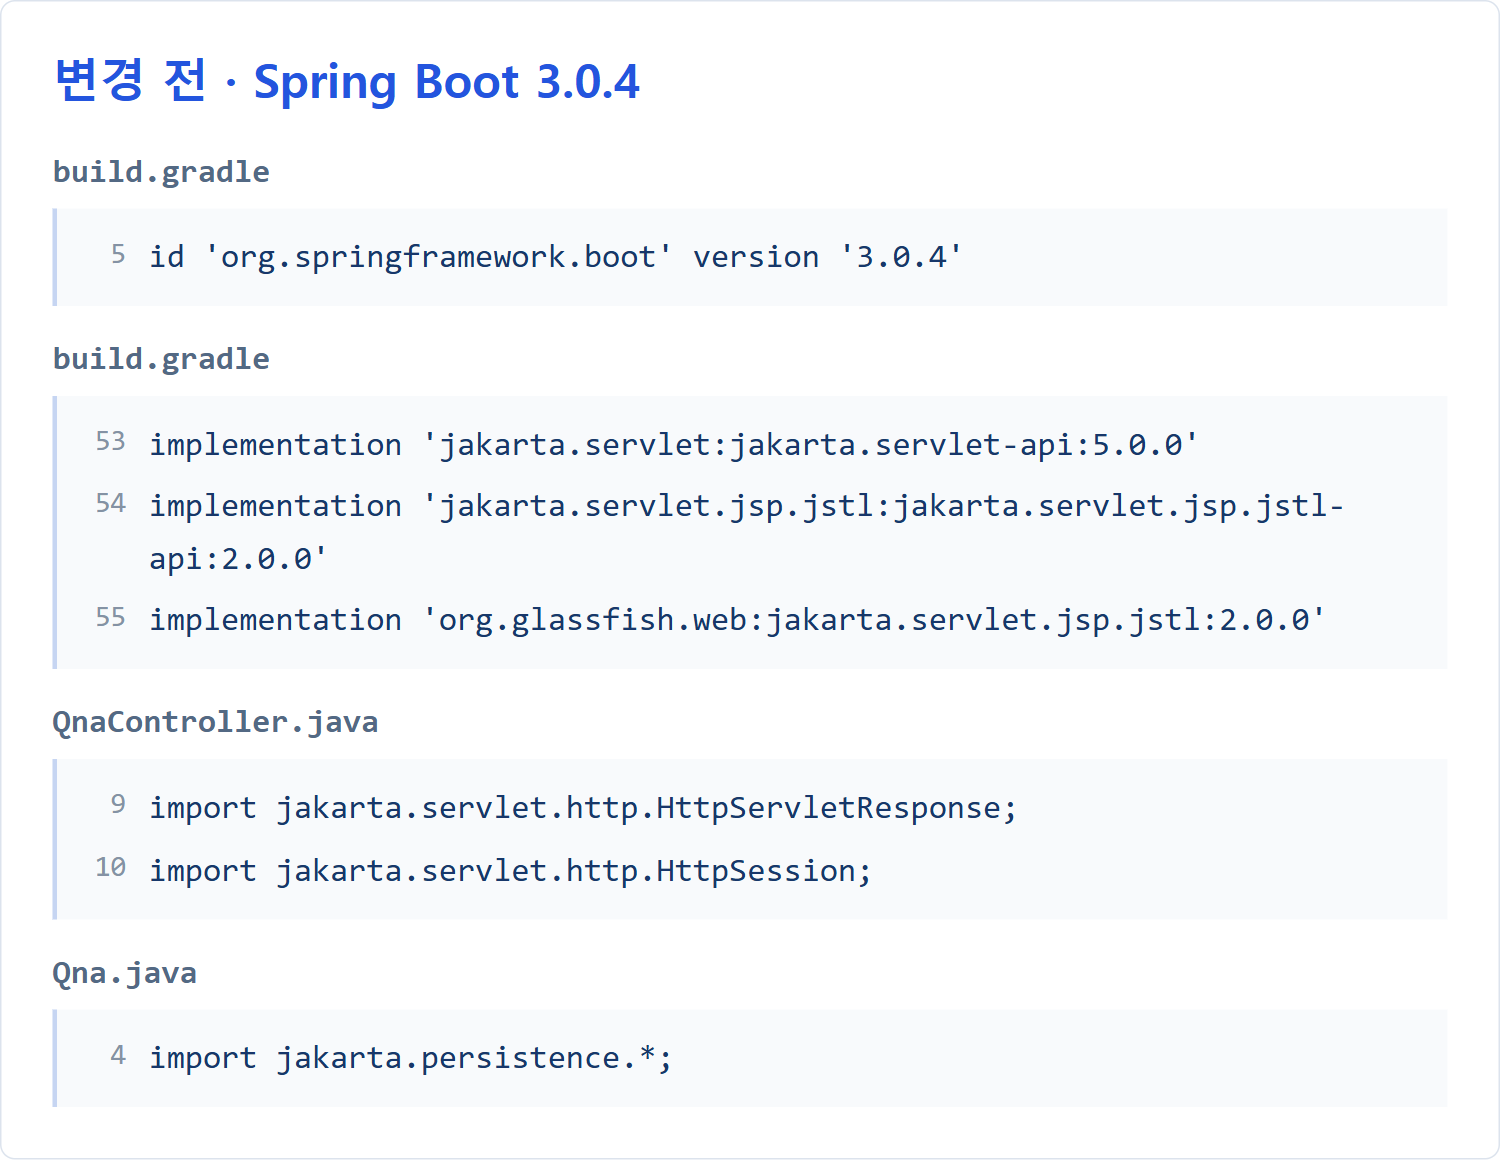The height and width of the screenshot is (1160, 1500).
Task: Click line number 53
Action: 110,442
